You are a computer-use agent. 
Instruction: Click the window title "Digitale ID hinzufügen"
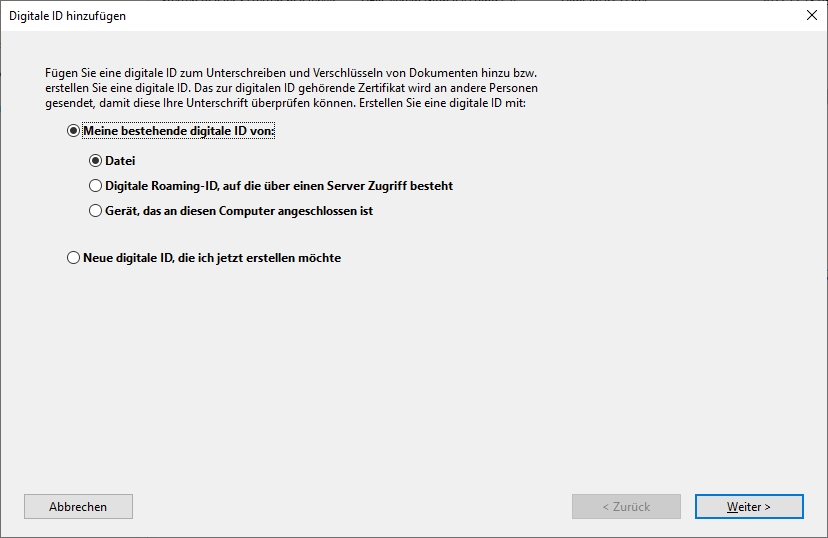tap(68, 16)
